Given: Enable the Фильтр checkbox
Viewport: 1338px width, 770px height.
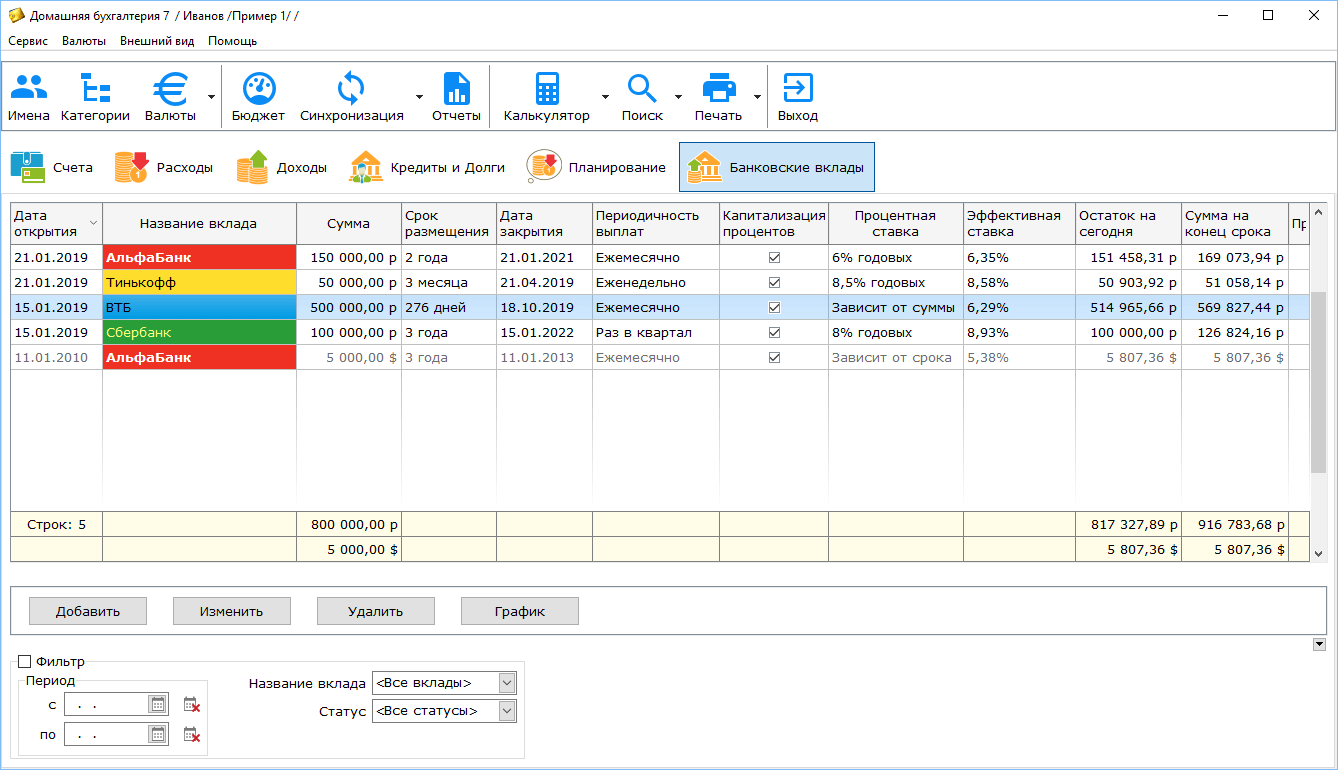Looking at the screenshot, I should (x=25, y=661).
